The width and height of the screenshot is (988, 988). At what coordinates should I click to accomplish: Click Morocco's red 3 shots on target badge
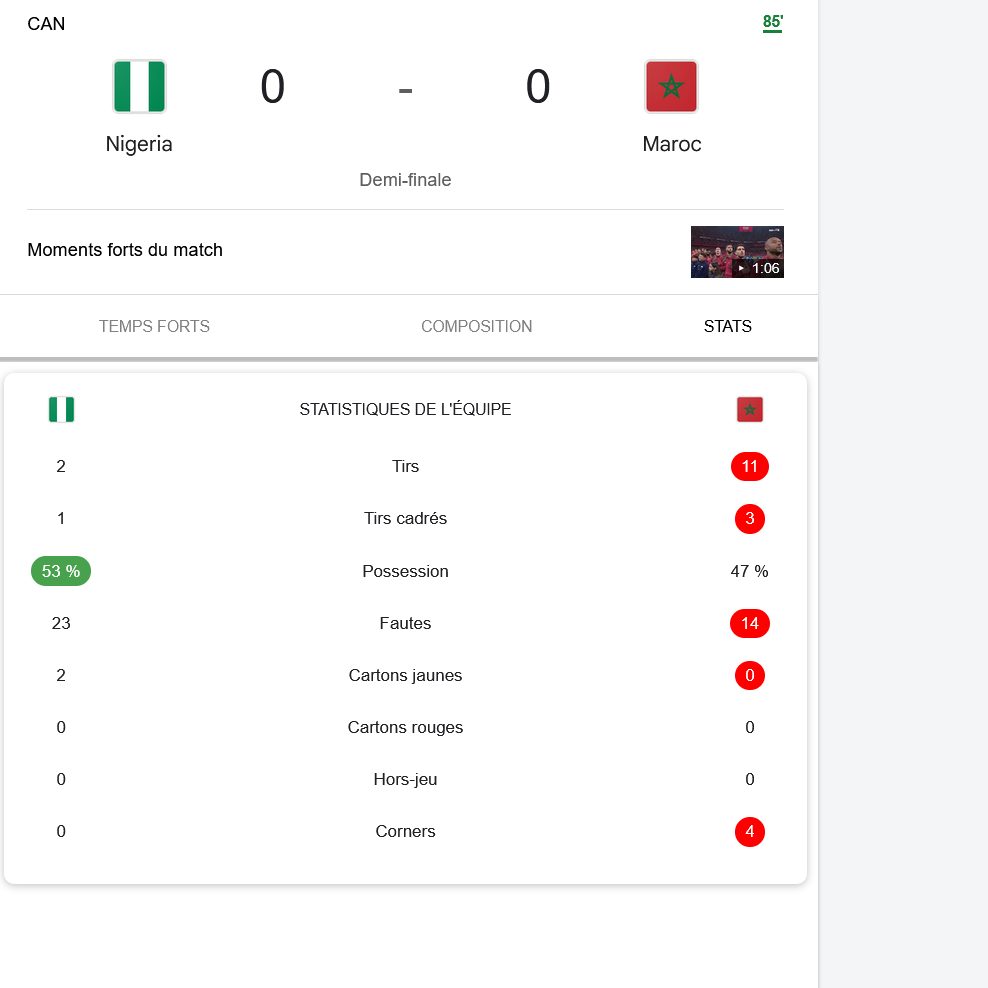point(750,519)
